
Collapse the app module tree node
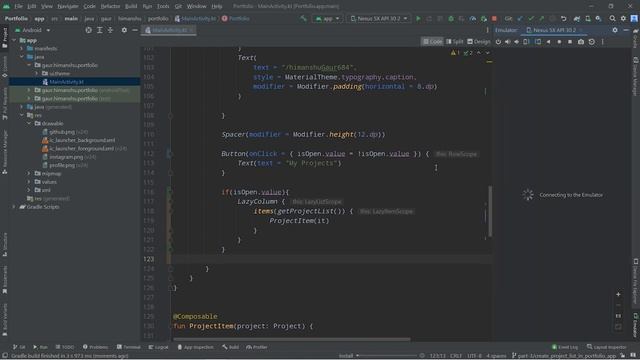(14, 40)
